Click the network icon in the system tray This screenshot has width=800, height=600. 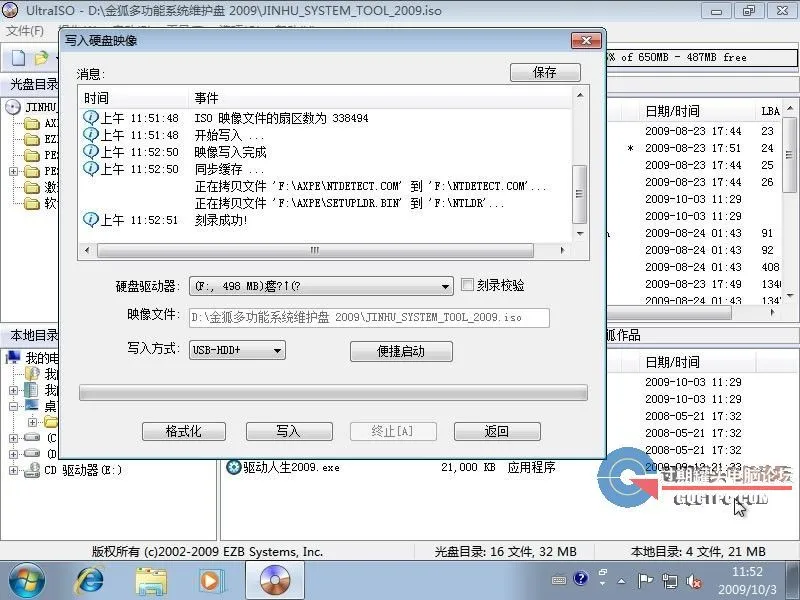[x=669, y=581]
